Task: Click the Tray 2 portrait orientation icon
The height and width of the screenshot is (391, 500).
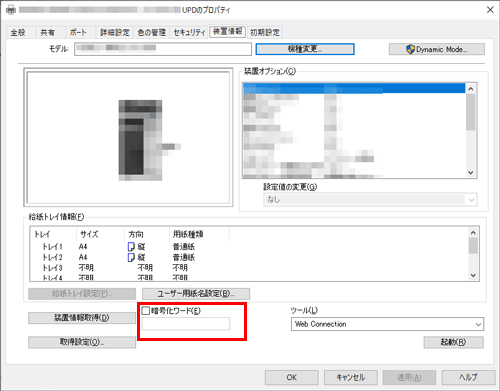Action: click(131, 257)
